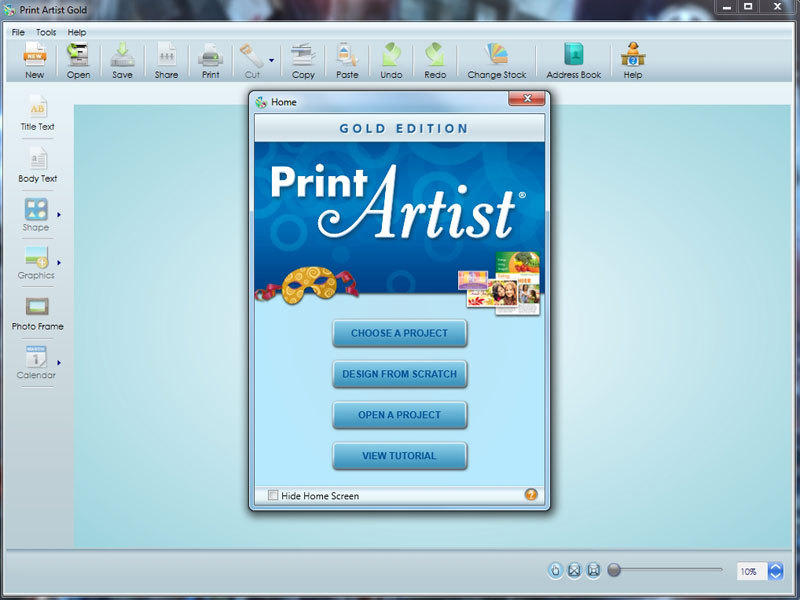Open the Help menu

point(77,32)
